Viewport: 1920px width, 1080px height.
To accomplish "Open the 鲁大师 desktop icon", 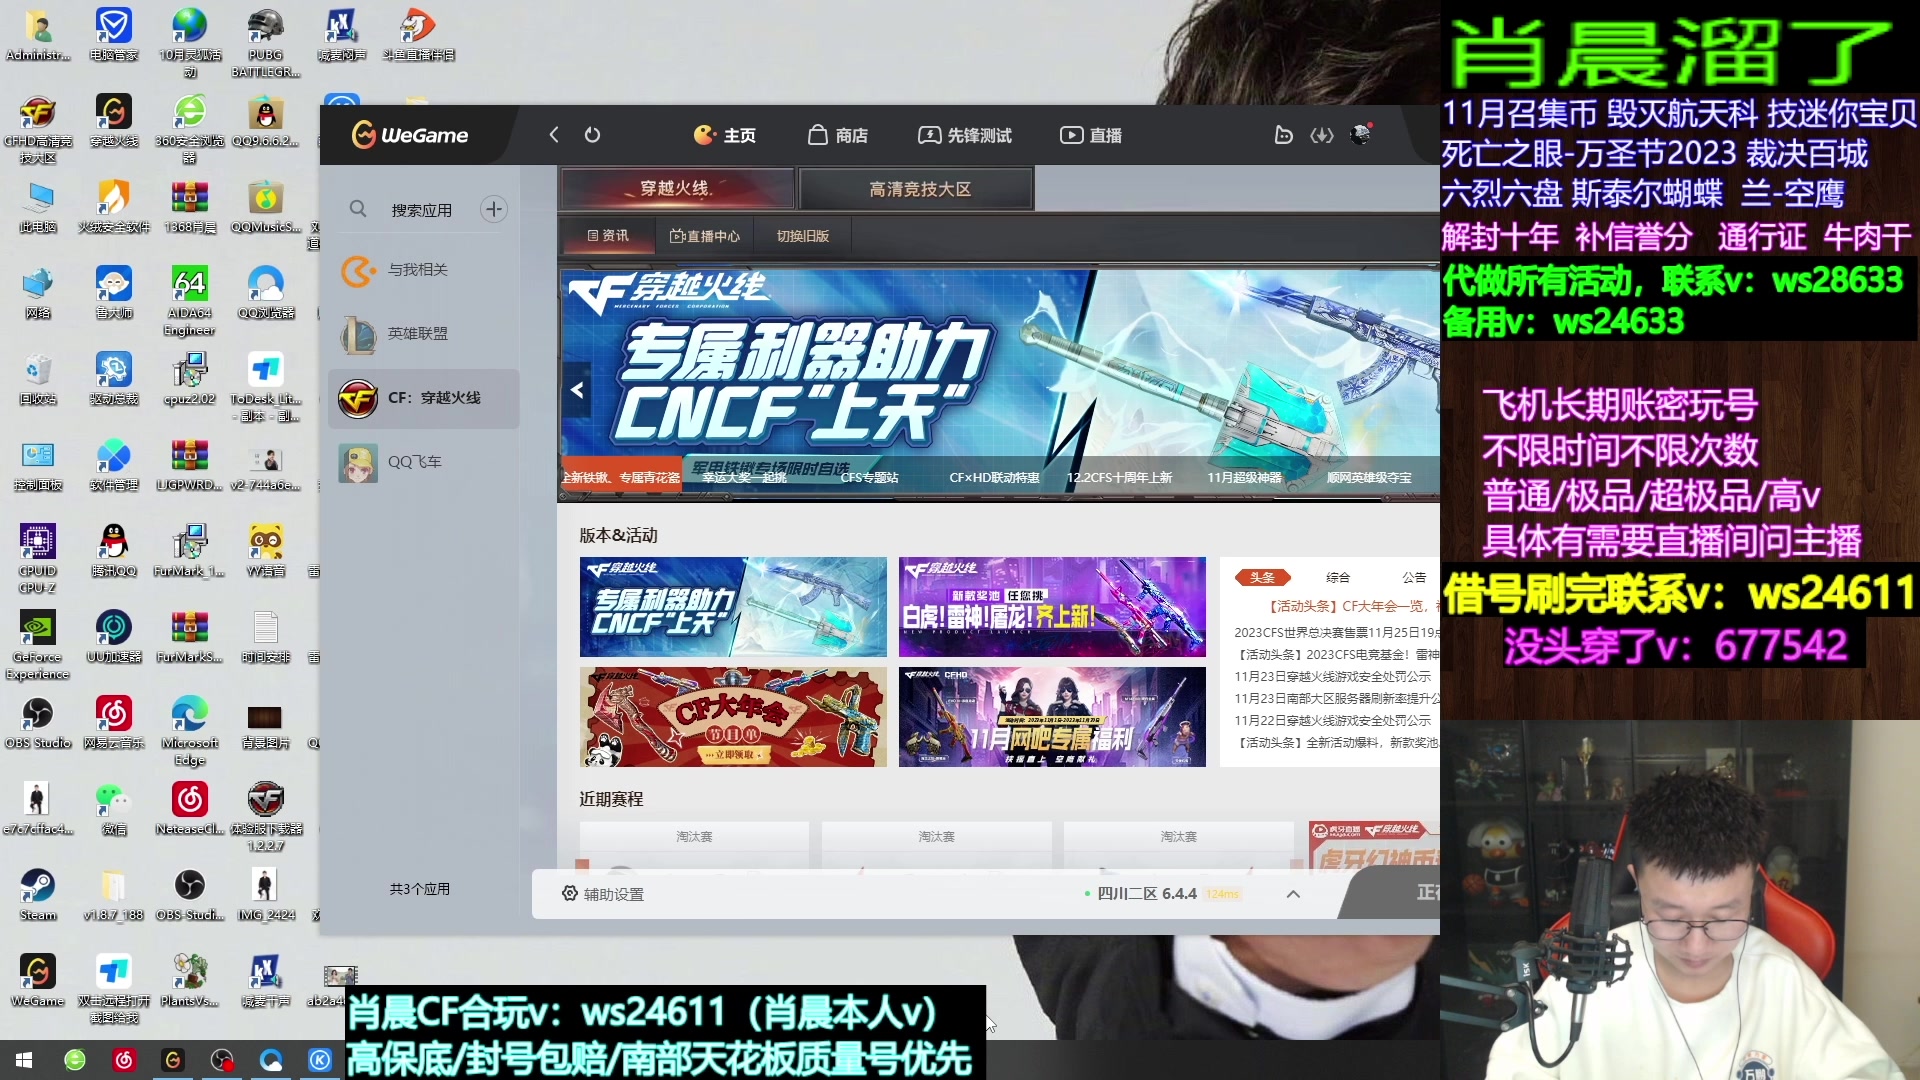I will pos(113,293).
